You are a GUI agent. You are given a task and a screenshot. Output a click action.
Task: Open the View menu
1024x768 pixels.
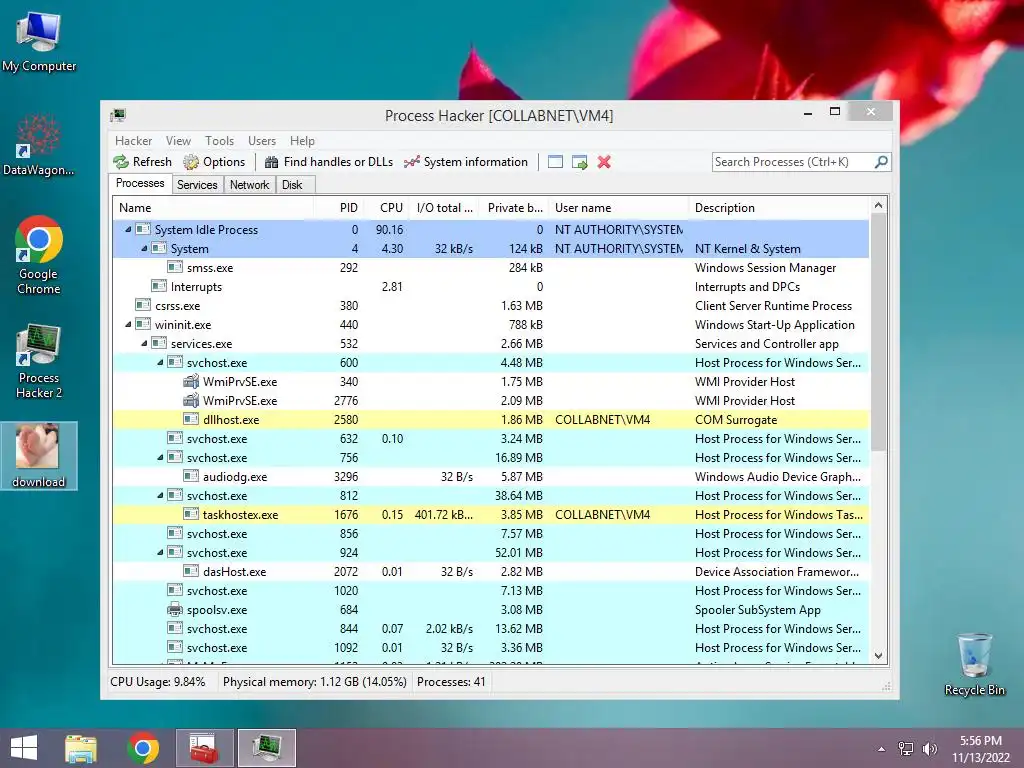(x=178, y=140)
